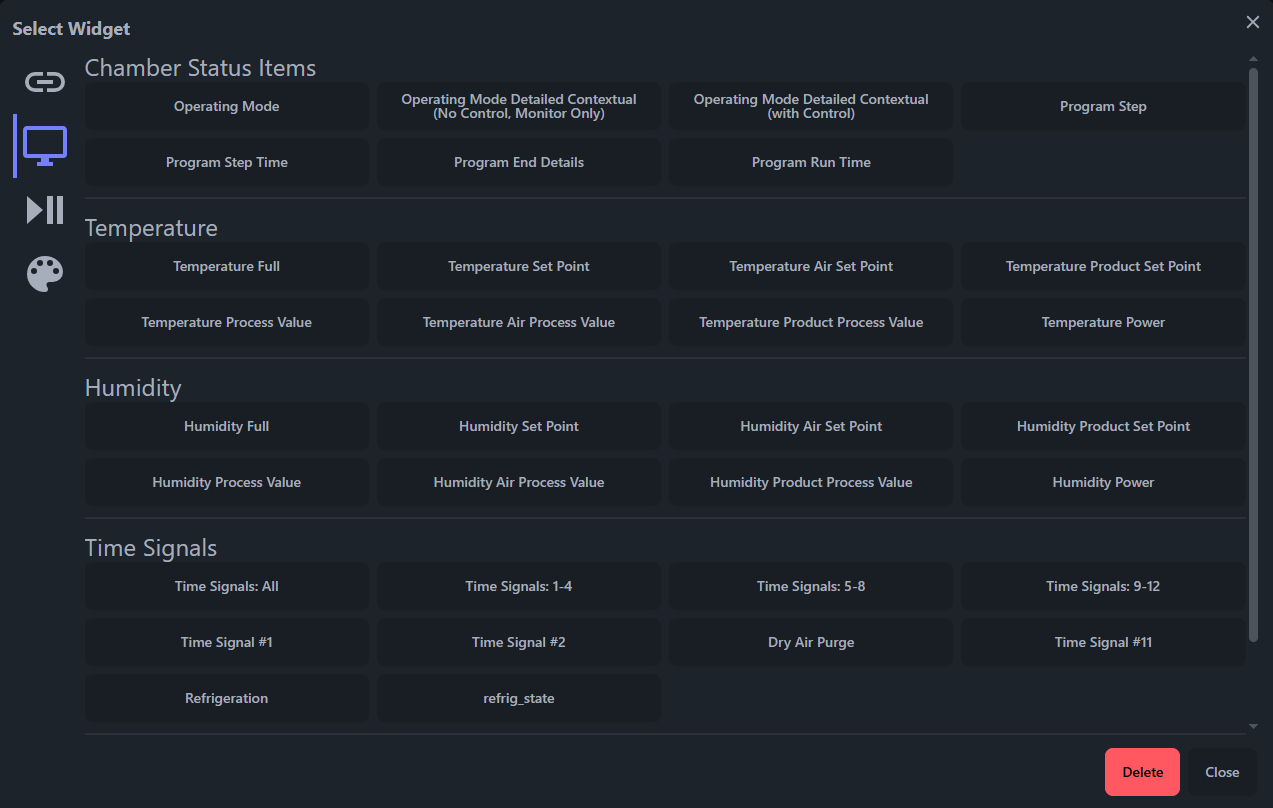Select the monitor display widgets icon

45,146
